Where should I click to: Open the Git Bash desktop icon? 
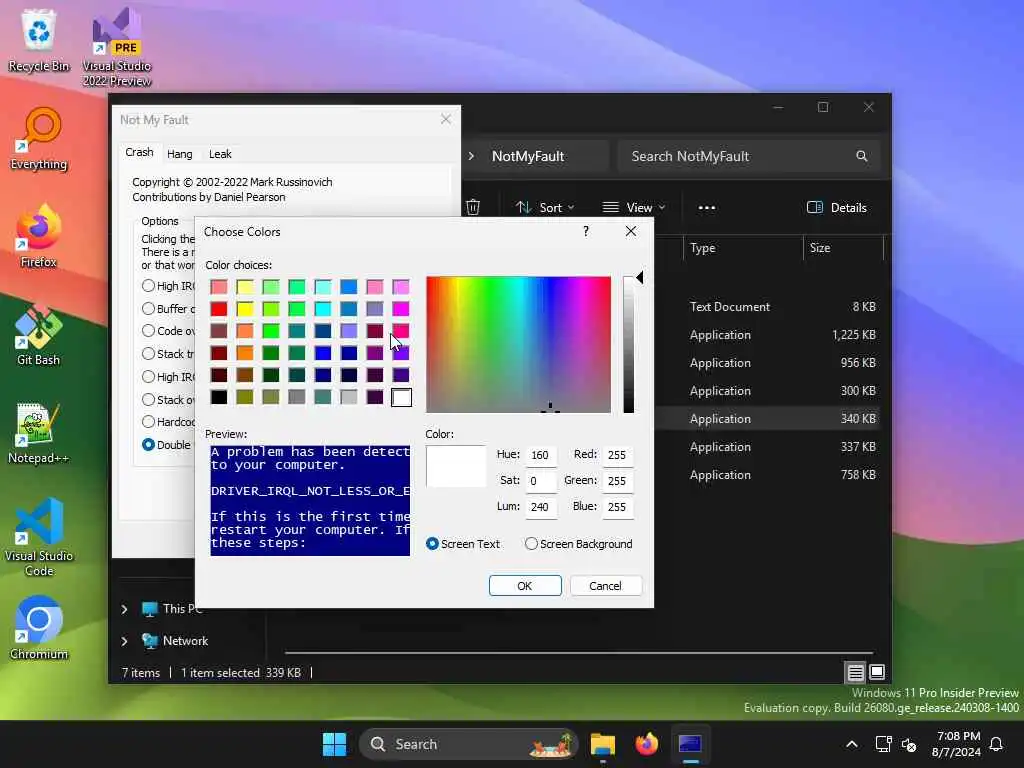click(39, 334)
